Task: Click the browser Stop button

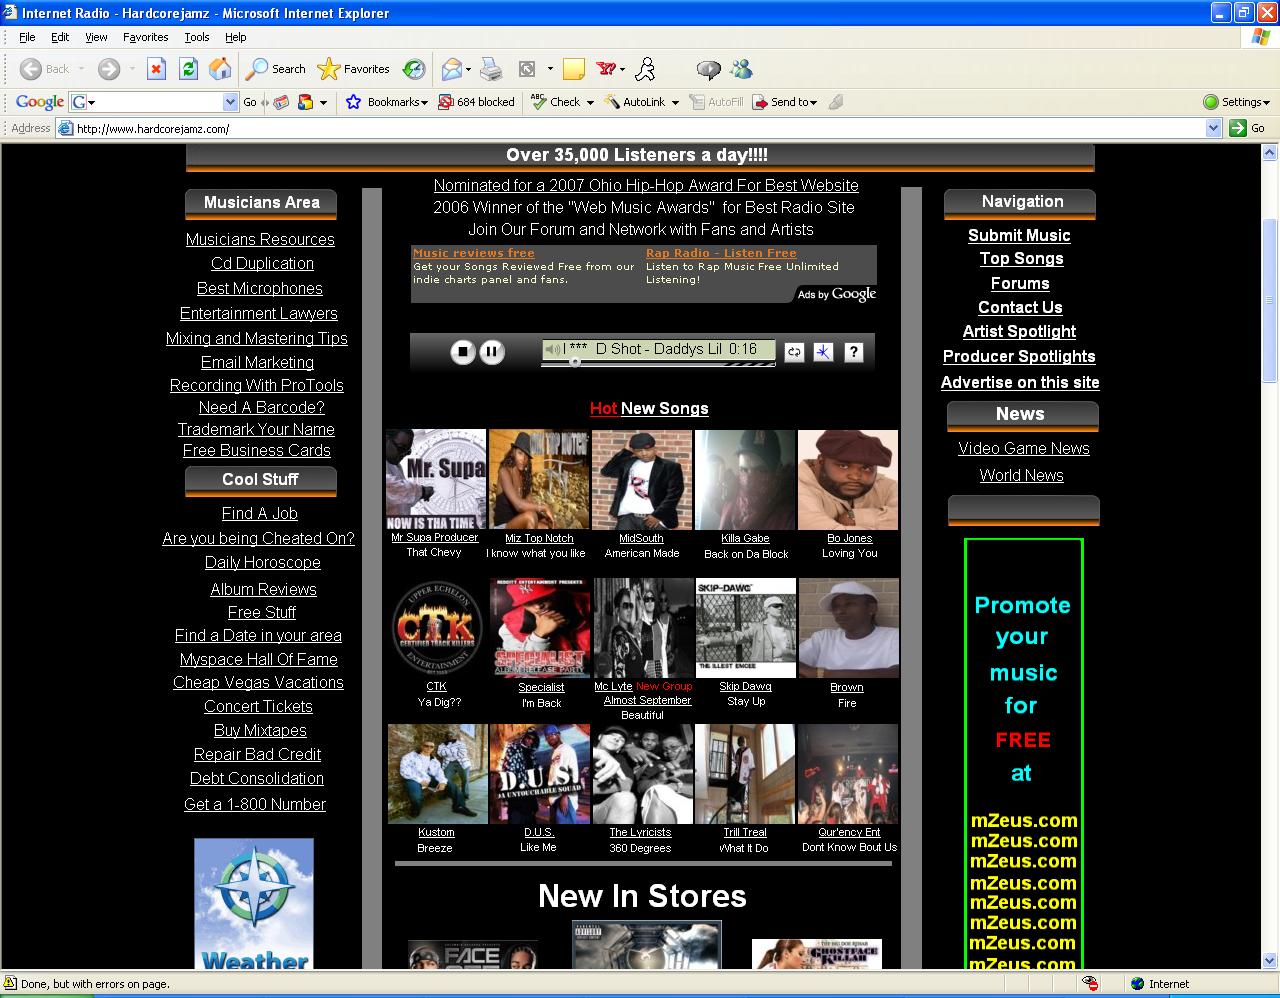Action: 156,69
